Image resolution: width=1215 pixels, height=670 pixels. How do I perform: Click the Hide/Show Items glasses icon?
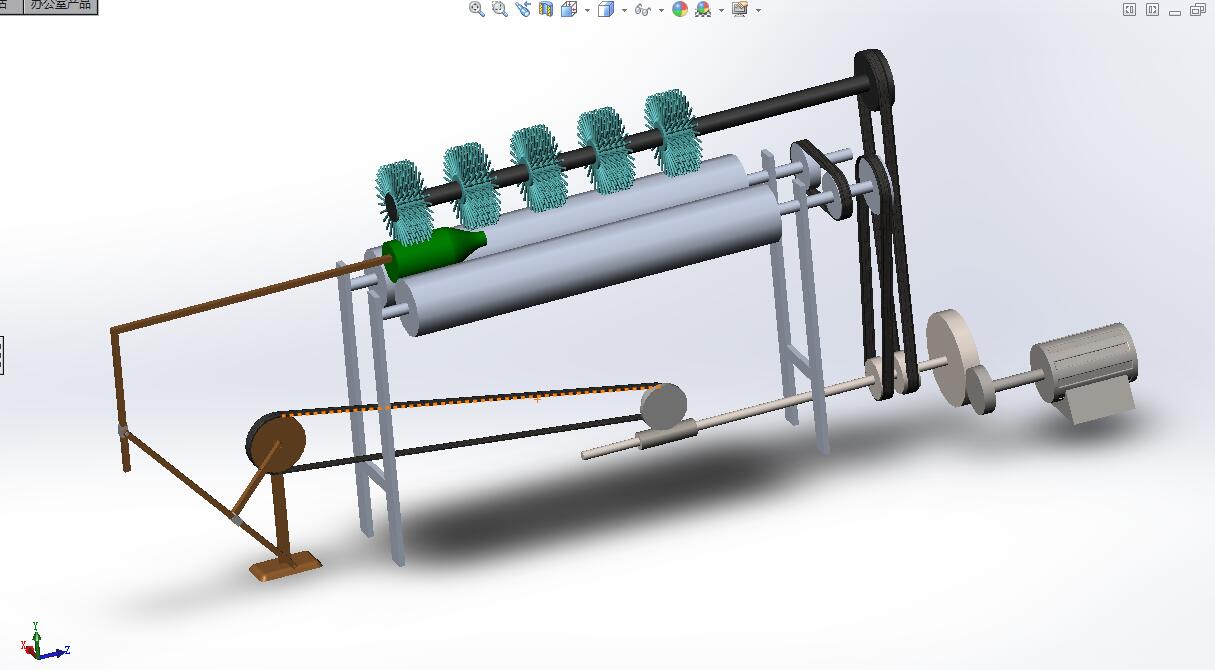tap(643, 9)
